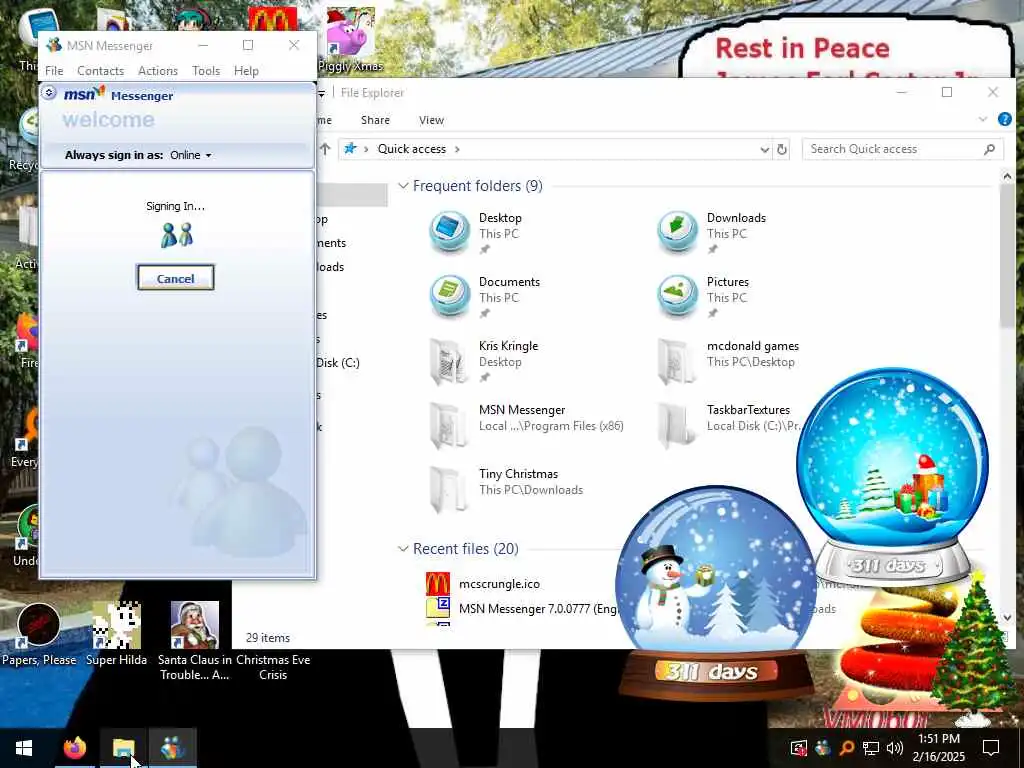1024x768 pixels.
Task: Cancel the MSN Messenger sign-in
Action: coord(175,278)
